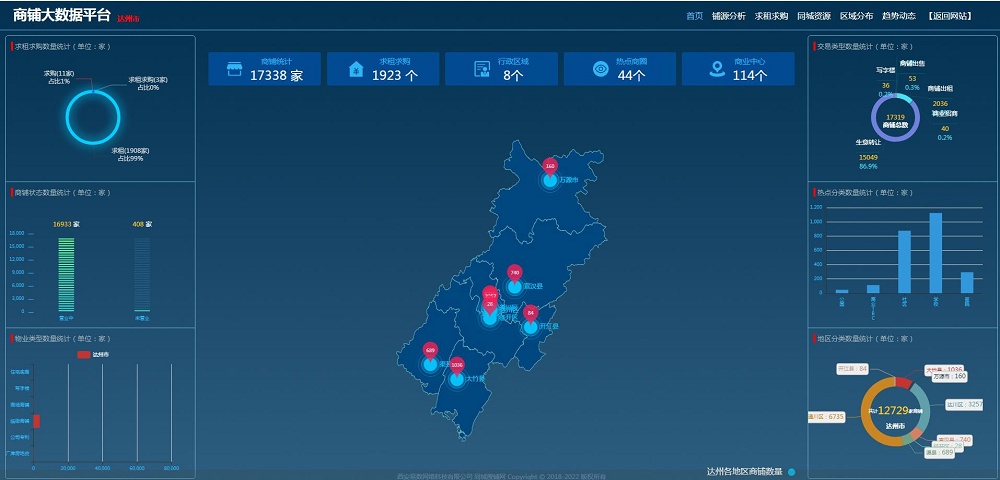Click the house icon in 求租求购 card
1000x480 pixels.
[355, 69]
